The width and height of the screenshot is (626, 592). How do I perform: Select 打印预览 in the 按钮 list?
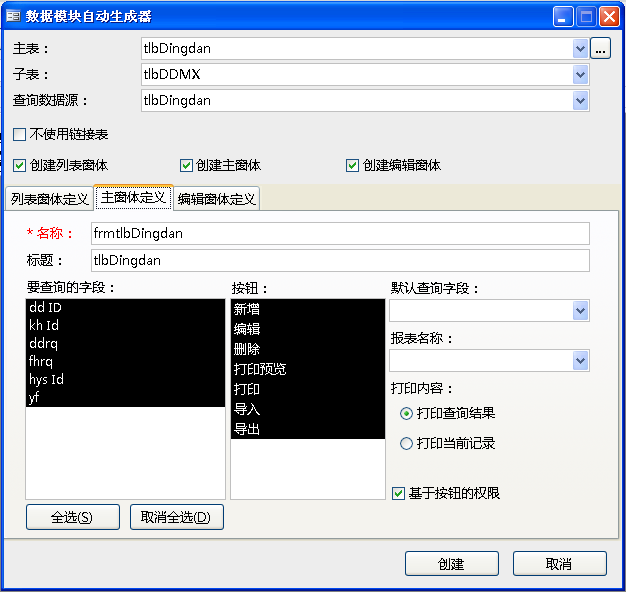308,369
